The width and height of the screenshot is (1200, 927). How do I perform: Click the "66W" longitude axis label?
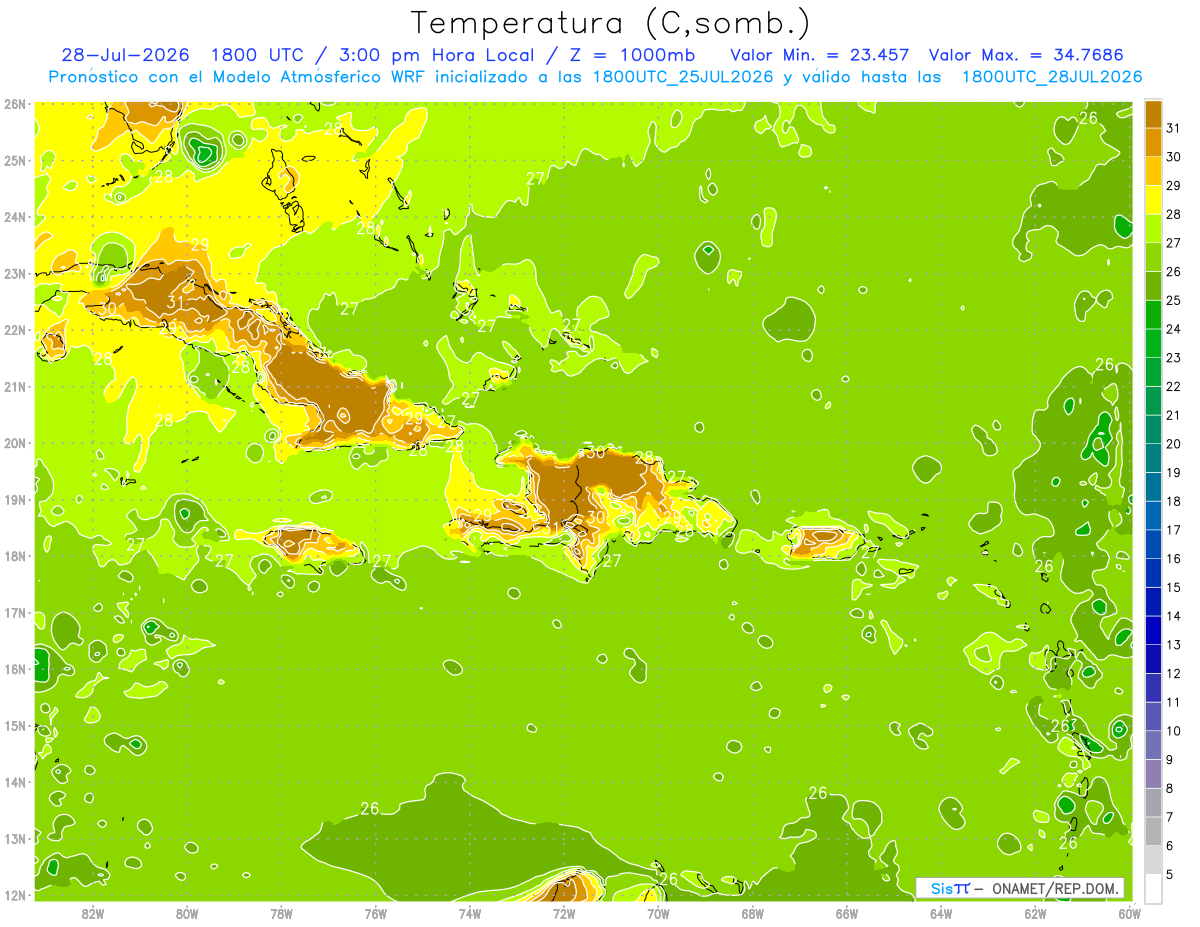pos(847,913)
